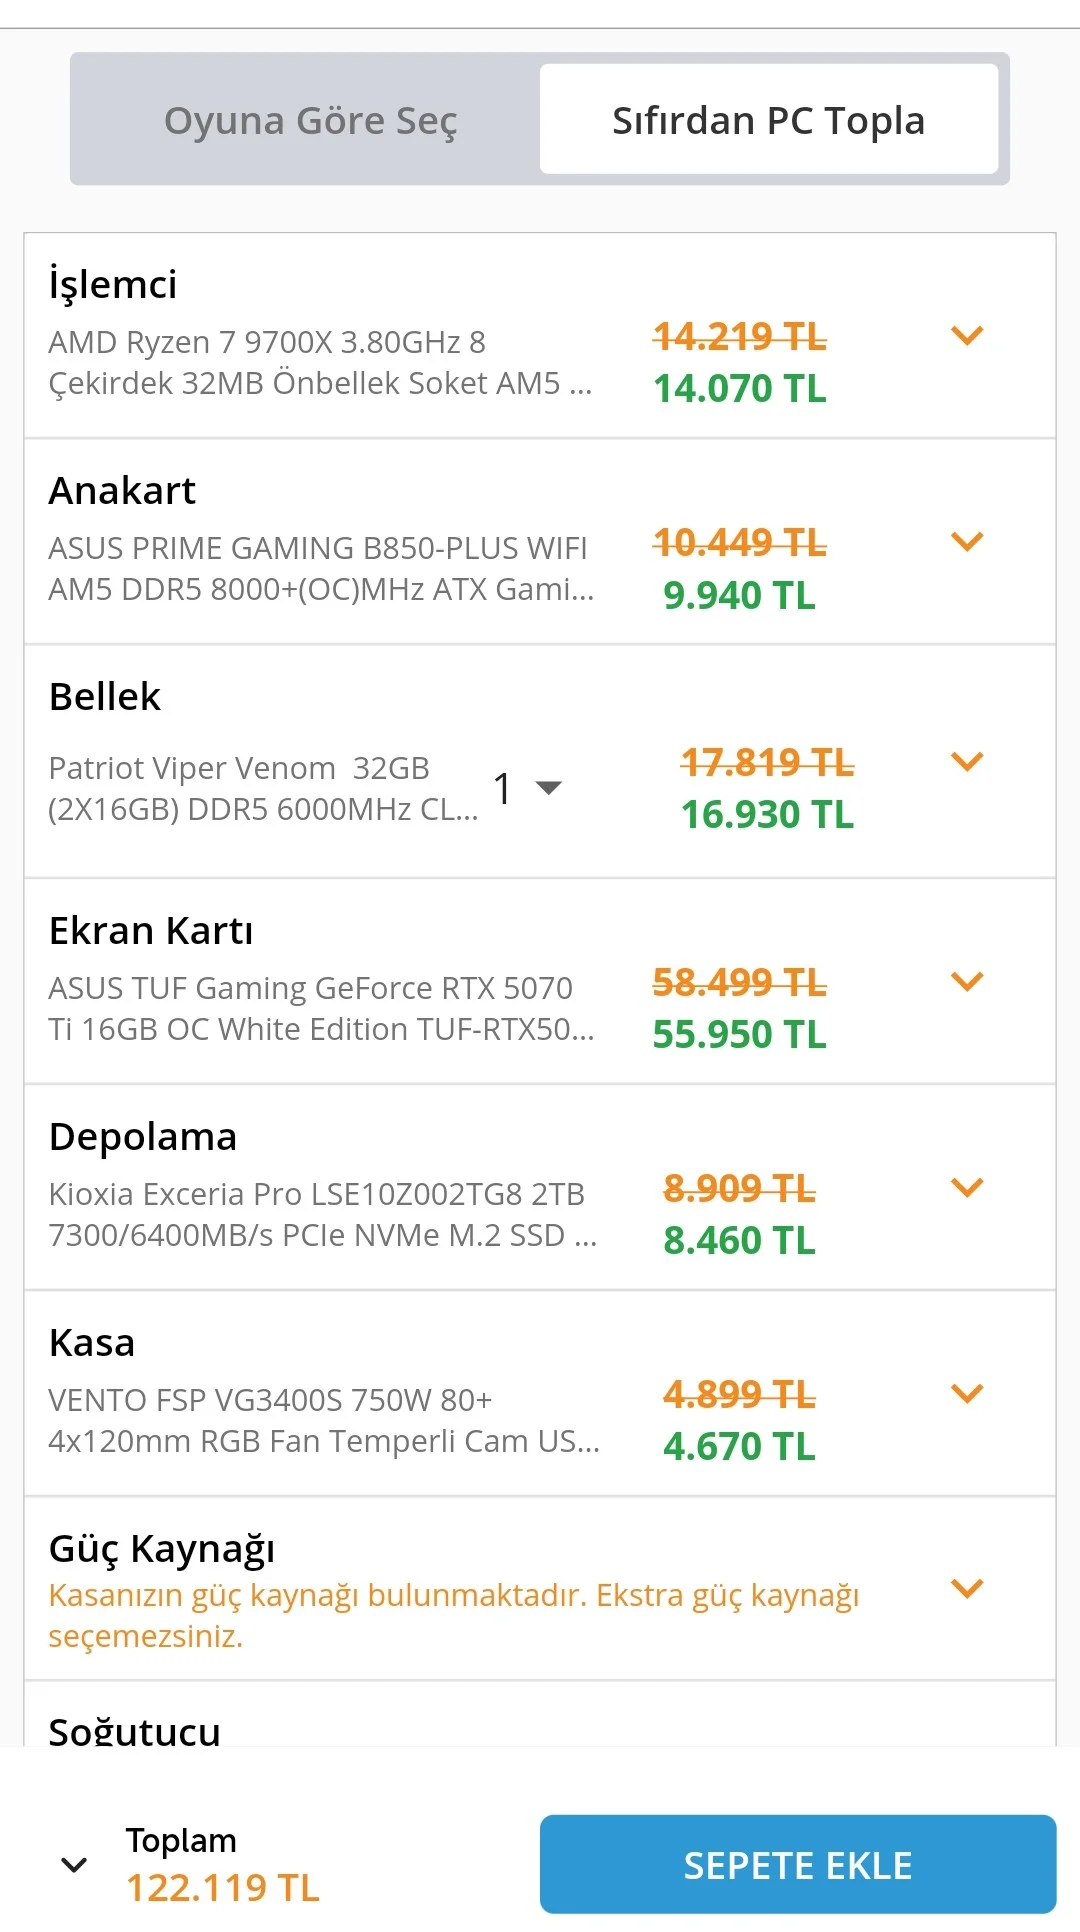The height and width of the screenshot is (1932, 1080).
Task: Open the VENTO FSP VG3400S case item
Action: coord(320,1420)
